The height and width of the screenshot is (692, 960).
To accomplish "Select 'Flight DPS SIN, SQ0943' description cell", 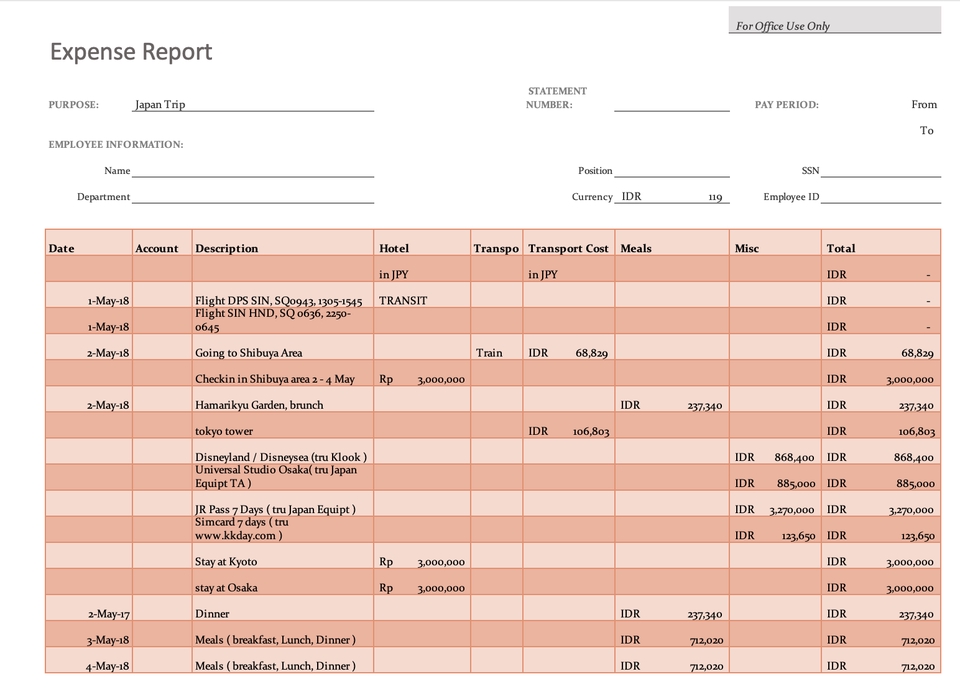I will (283, 295).
